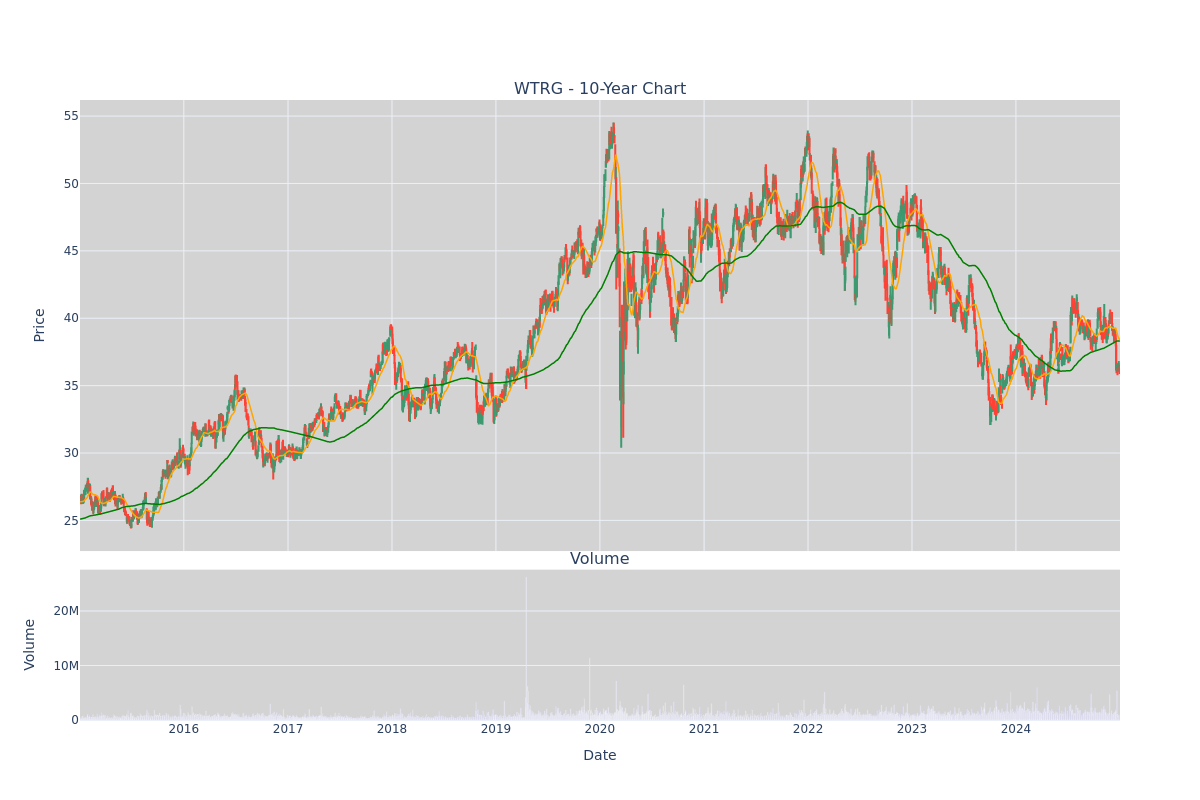Click the tallest volume spike bar in 2019
This screenshot has height=800, width=1200.
tap(526, 648)
